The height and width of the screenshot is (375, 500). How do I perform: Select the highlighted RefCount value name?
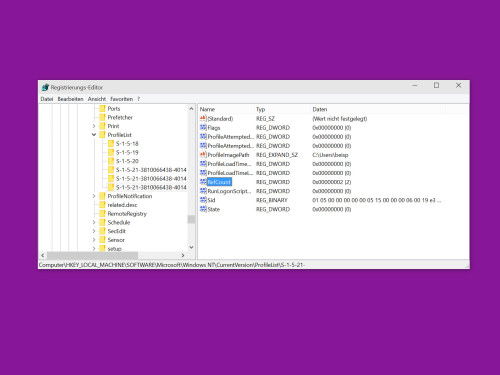tap(219, 182)
